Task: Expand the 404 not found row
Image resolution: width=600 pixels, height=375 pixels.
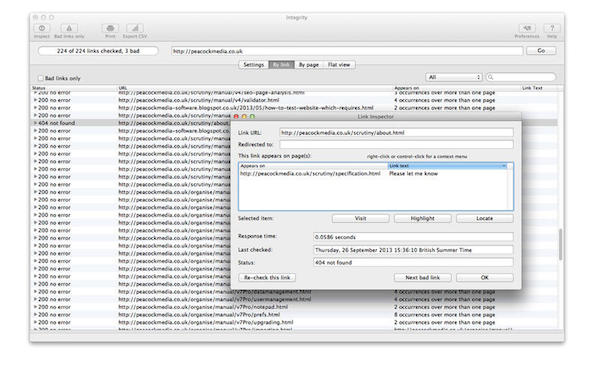Action: tap(35, 123)
